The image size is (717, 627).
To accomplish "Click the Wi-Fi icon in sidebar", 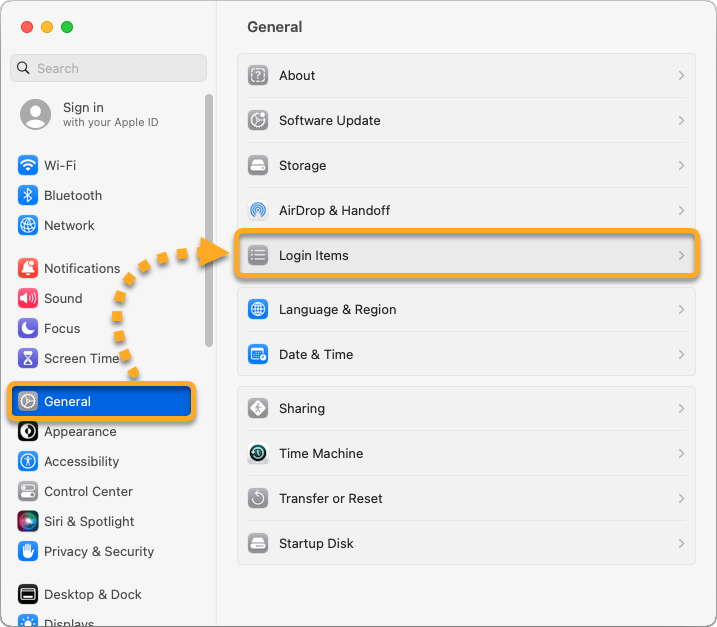I will 28,165.
